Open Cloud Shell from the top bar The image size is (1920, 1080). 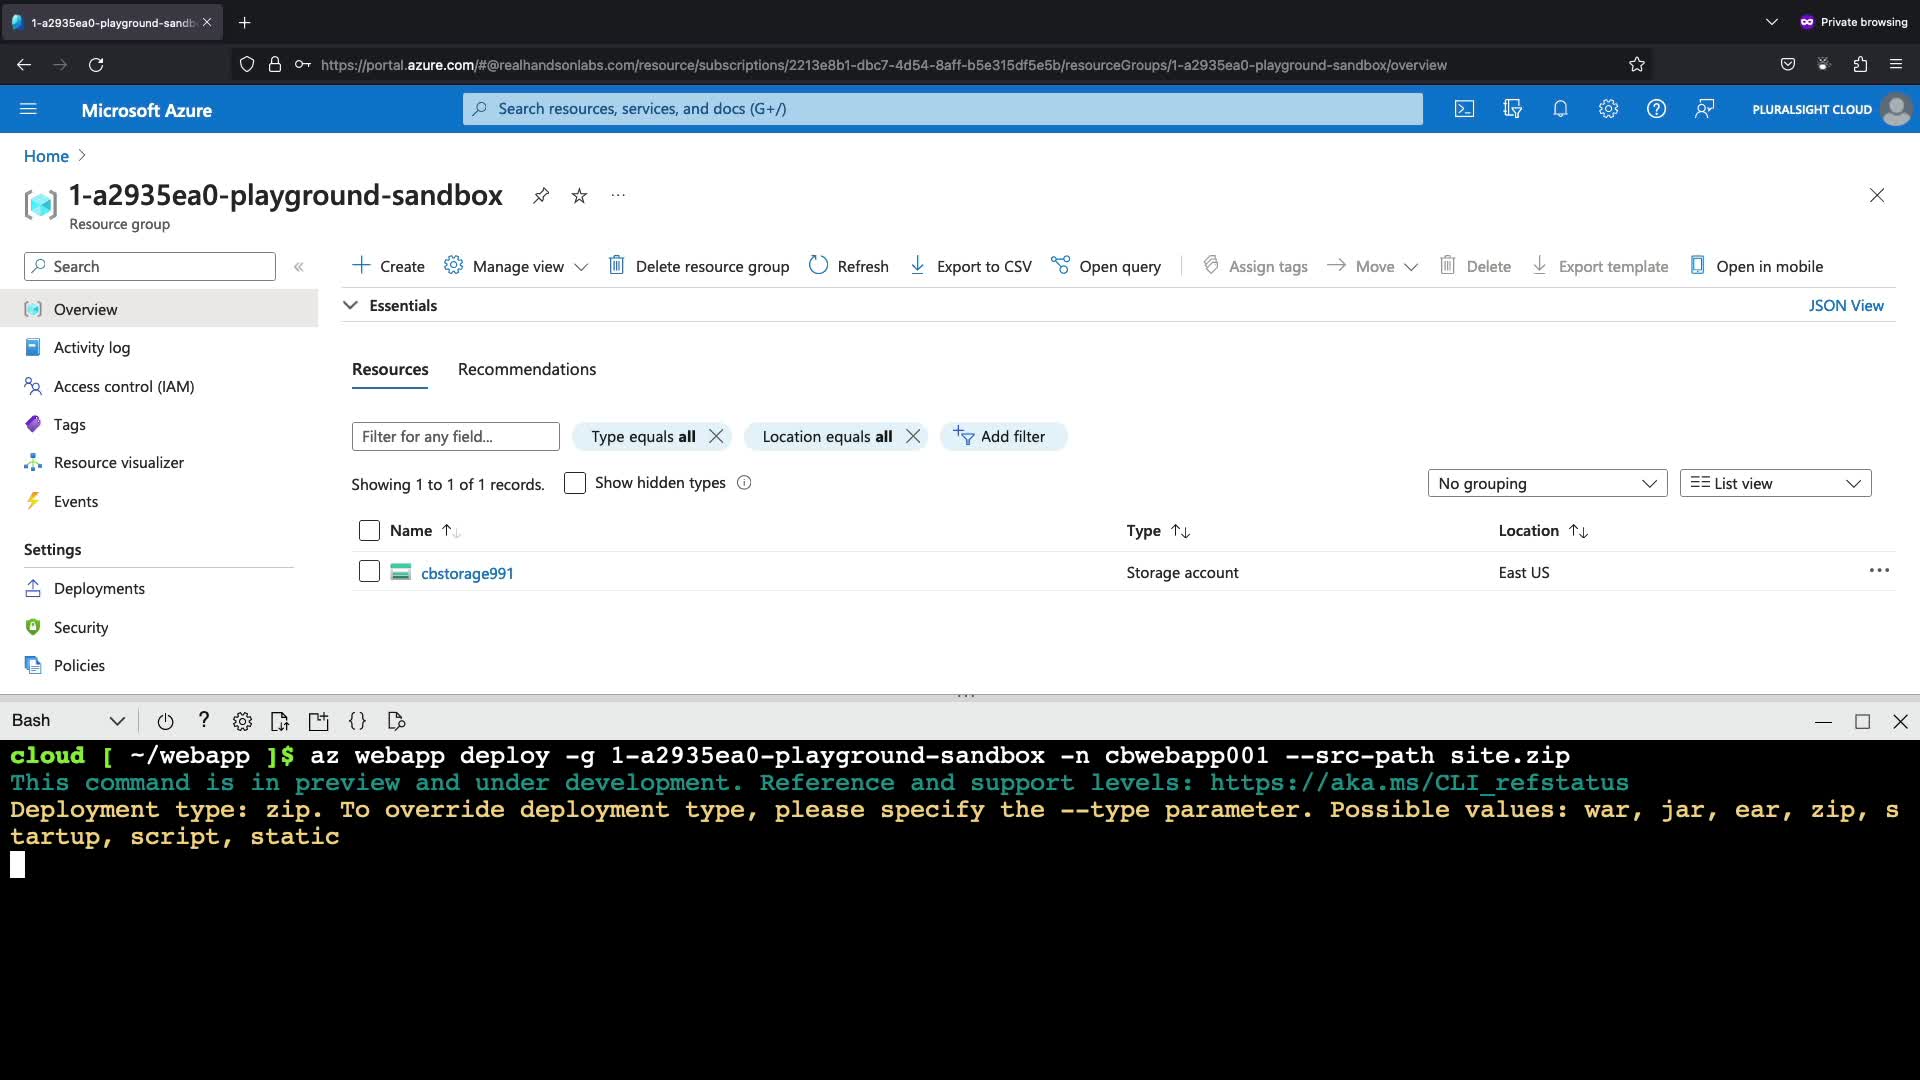[1464, 109]
